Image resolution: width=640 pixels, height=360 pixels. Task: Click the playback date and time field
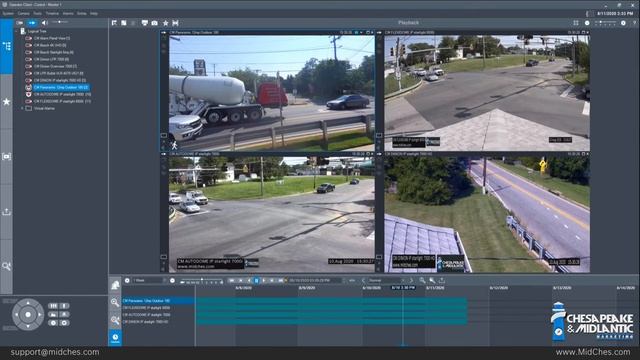(x=316, y=280)
